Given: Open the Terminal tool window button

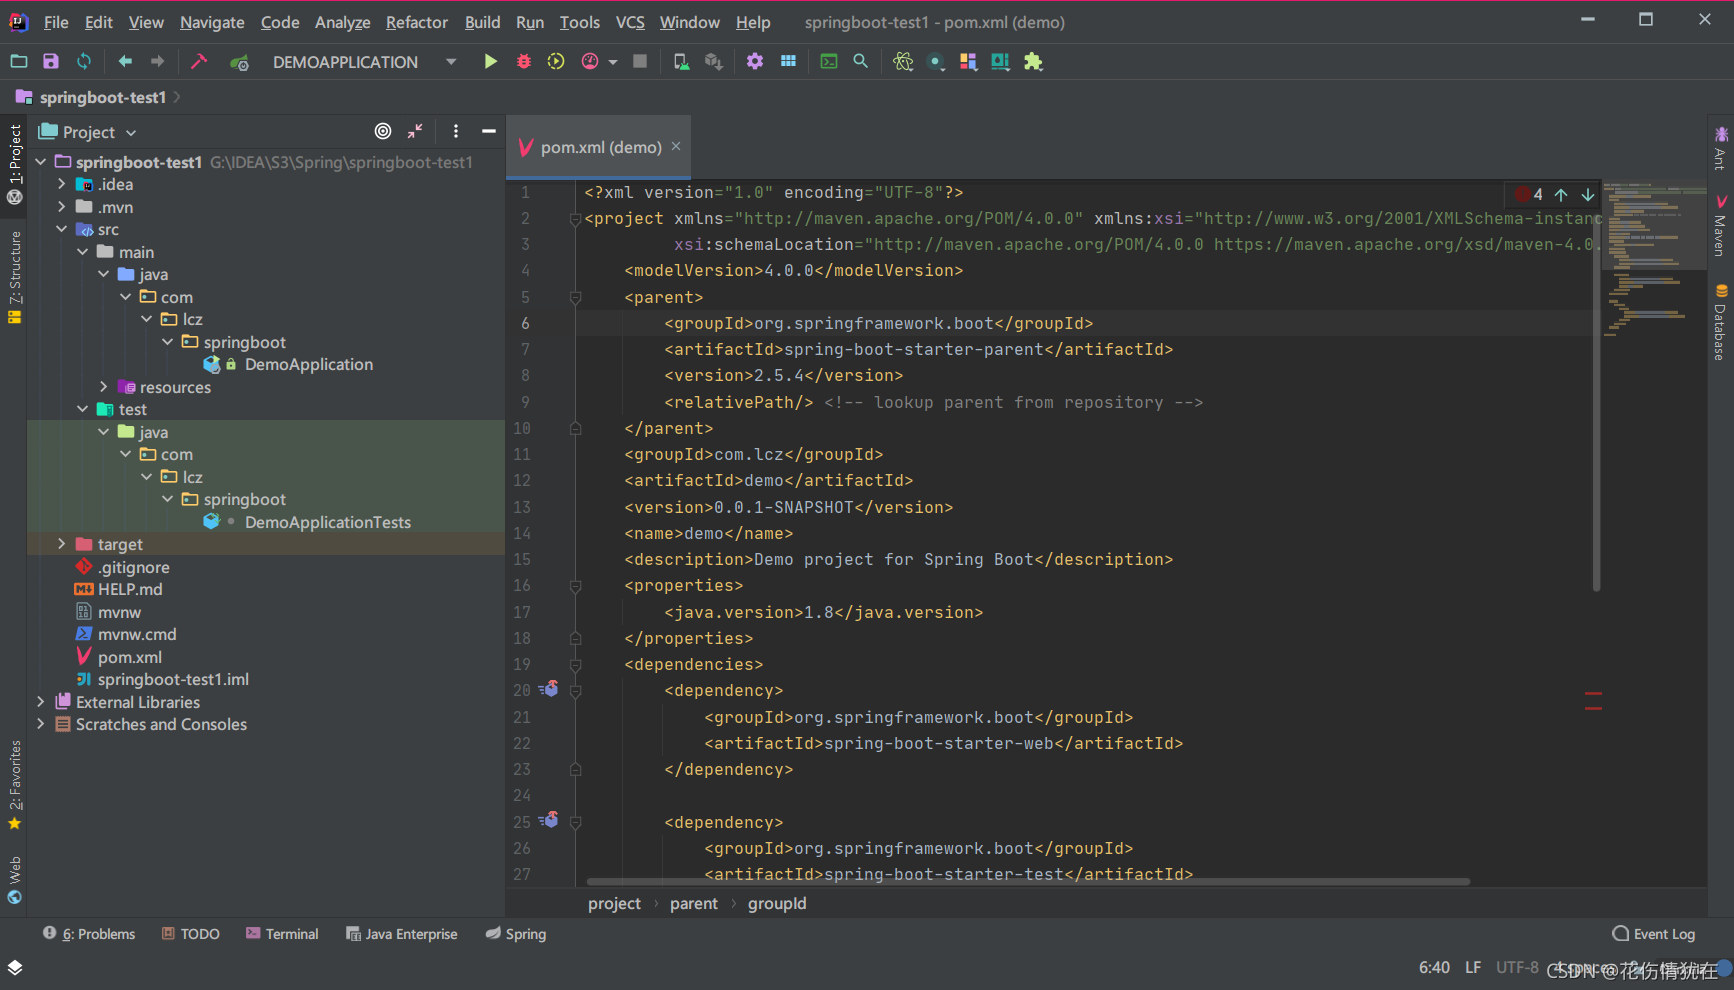Looking at the screenshot, I should click(282, 934).
